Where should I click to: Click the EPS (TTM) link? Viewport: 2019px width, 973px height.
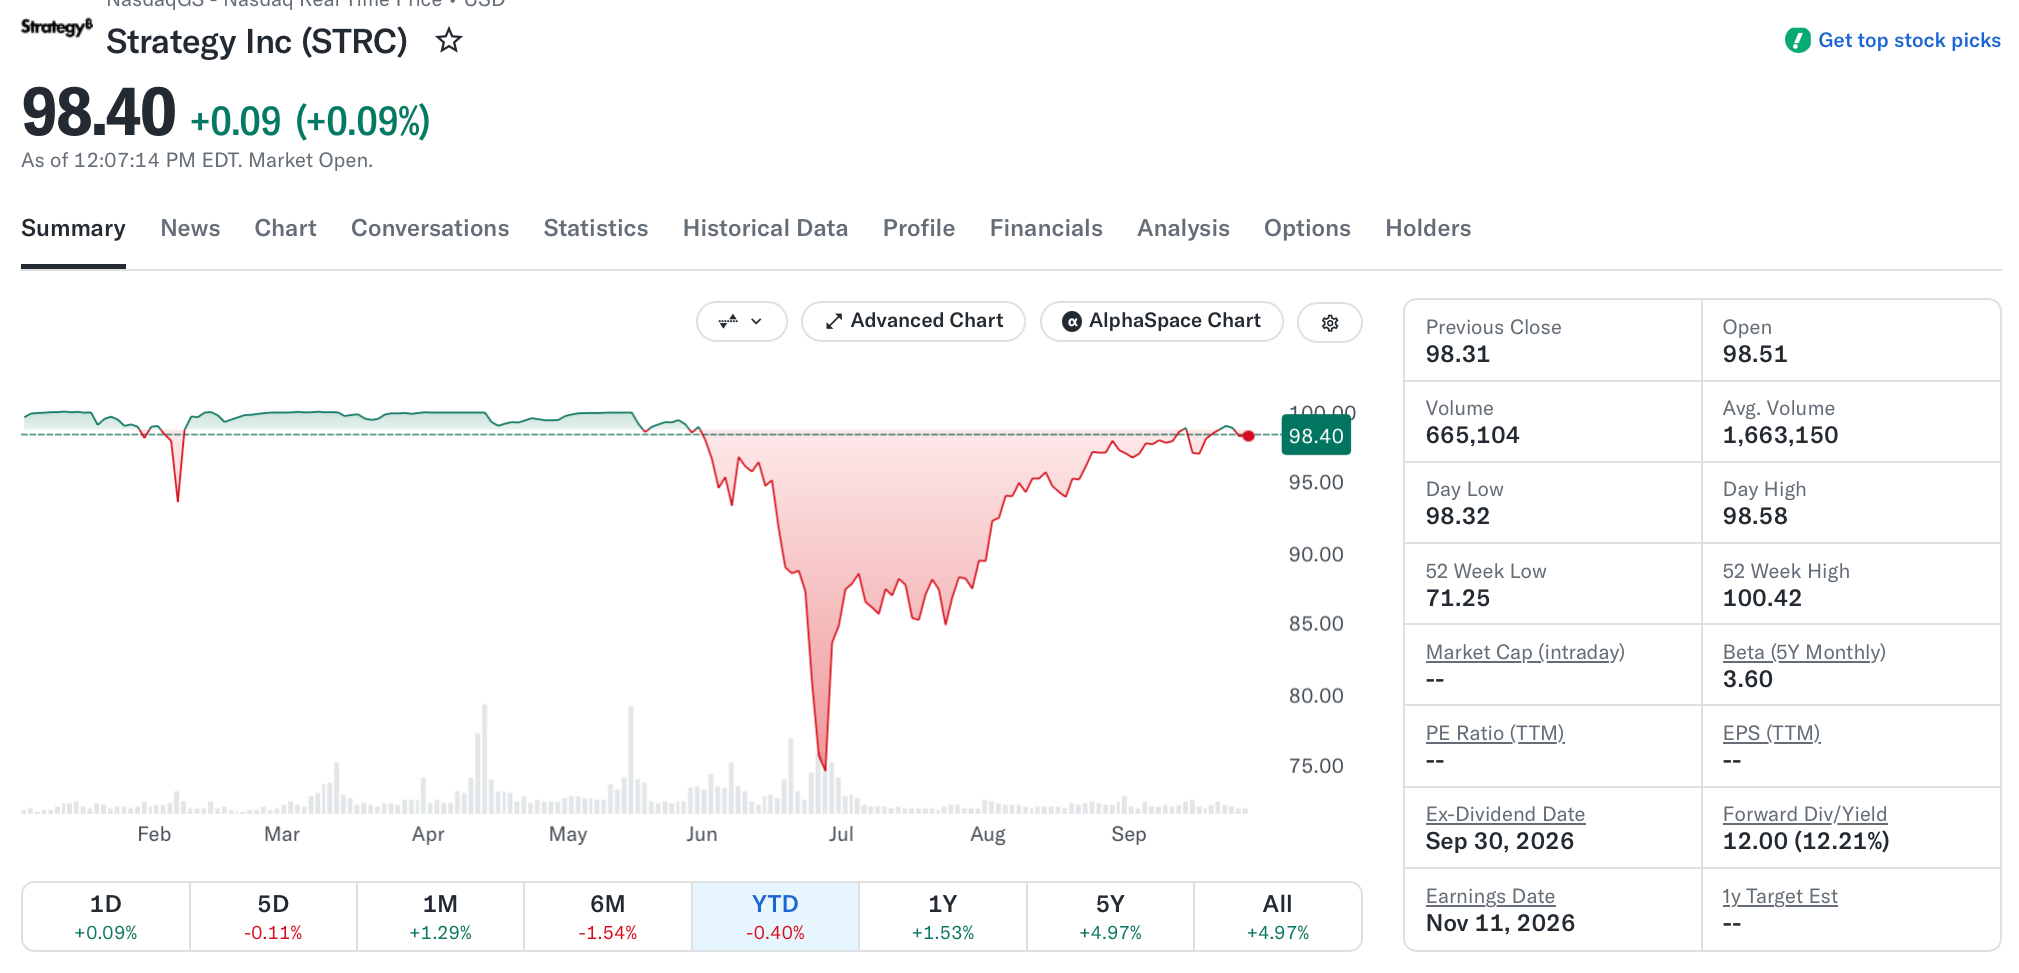coord(1771,733)
